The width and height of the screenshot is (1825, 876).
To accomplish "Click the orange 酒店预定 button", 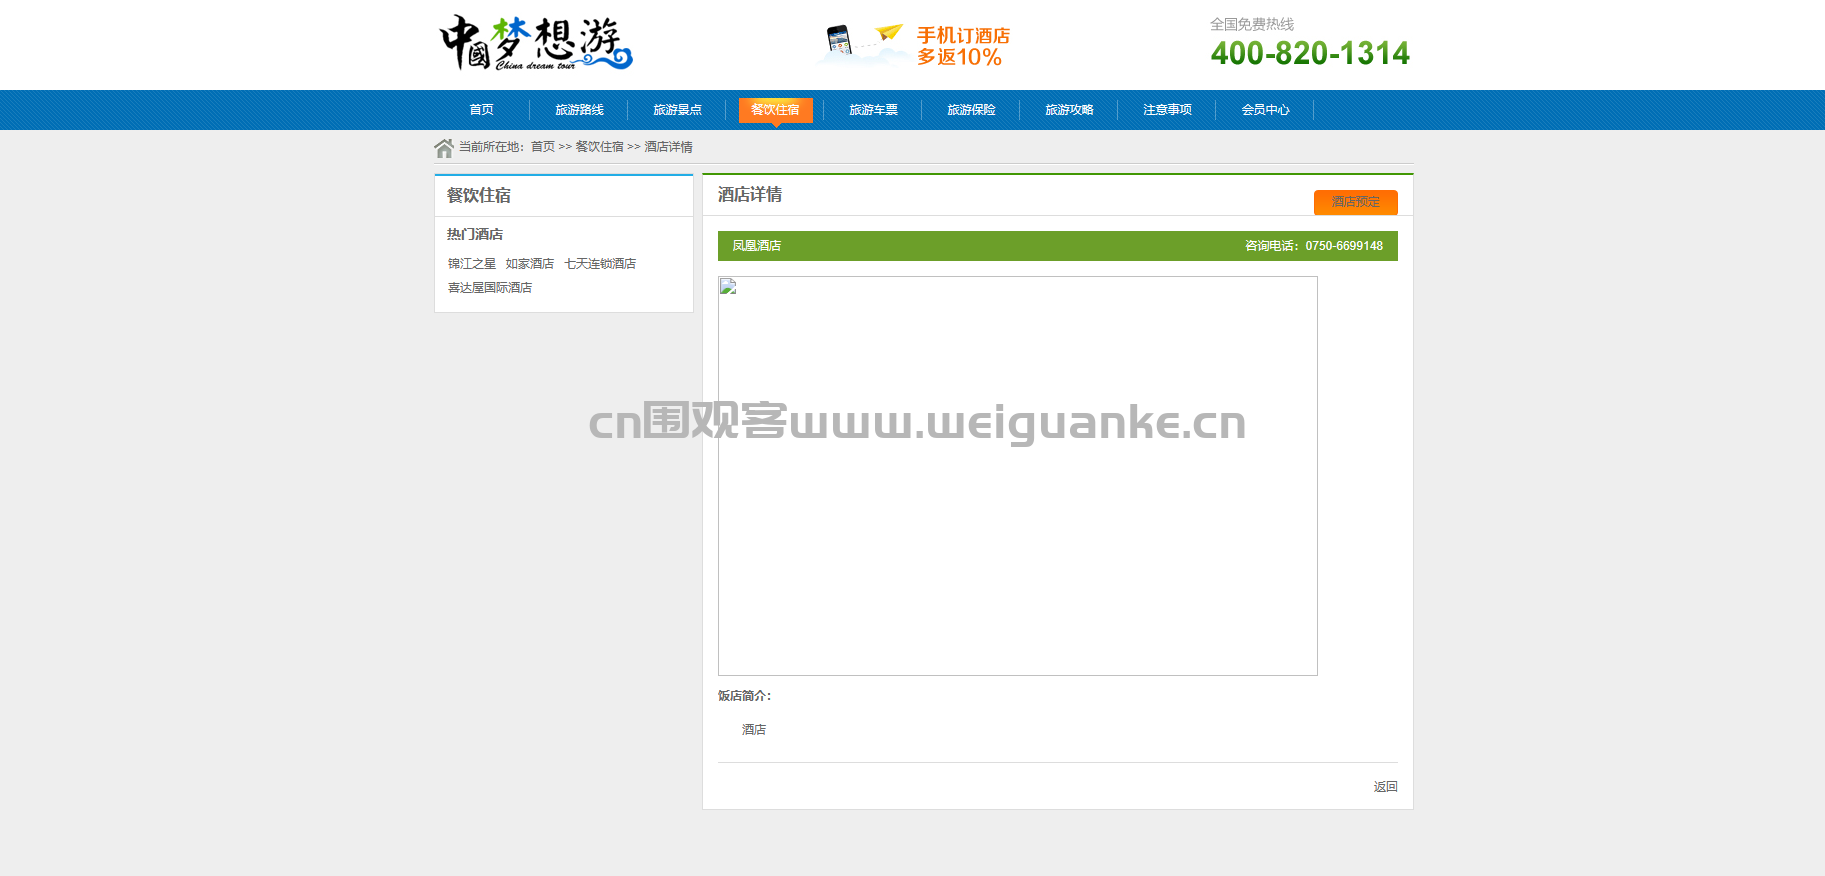I will click(1355, 202).
